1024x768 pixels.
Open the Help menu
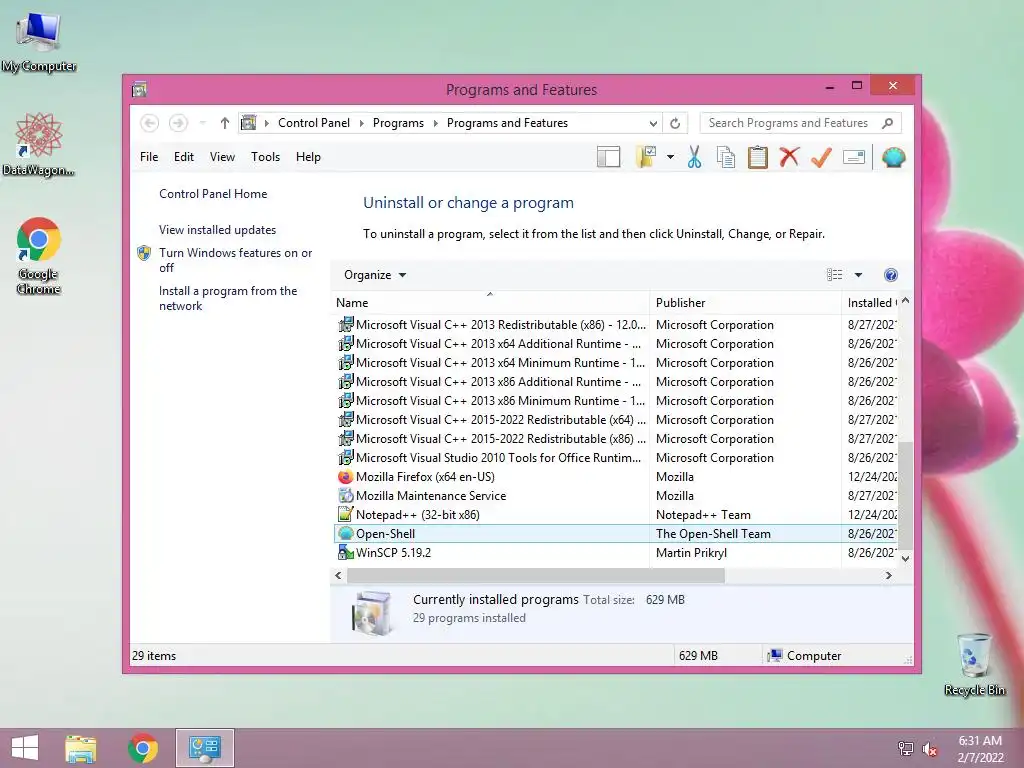[308, 157]
